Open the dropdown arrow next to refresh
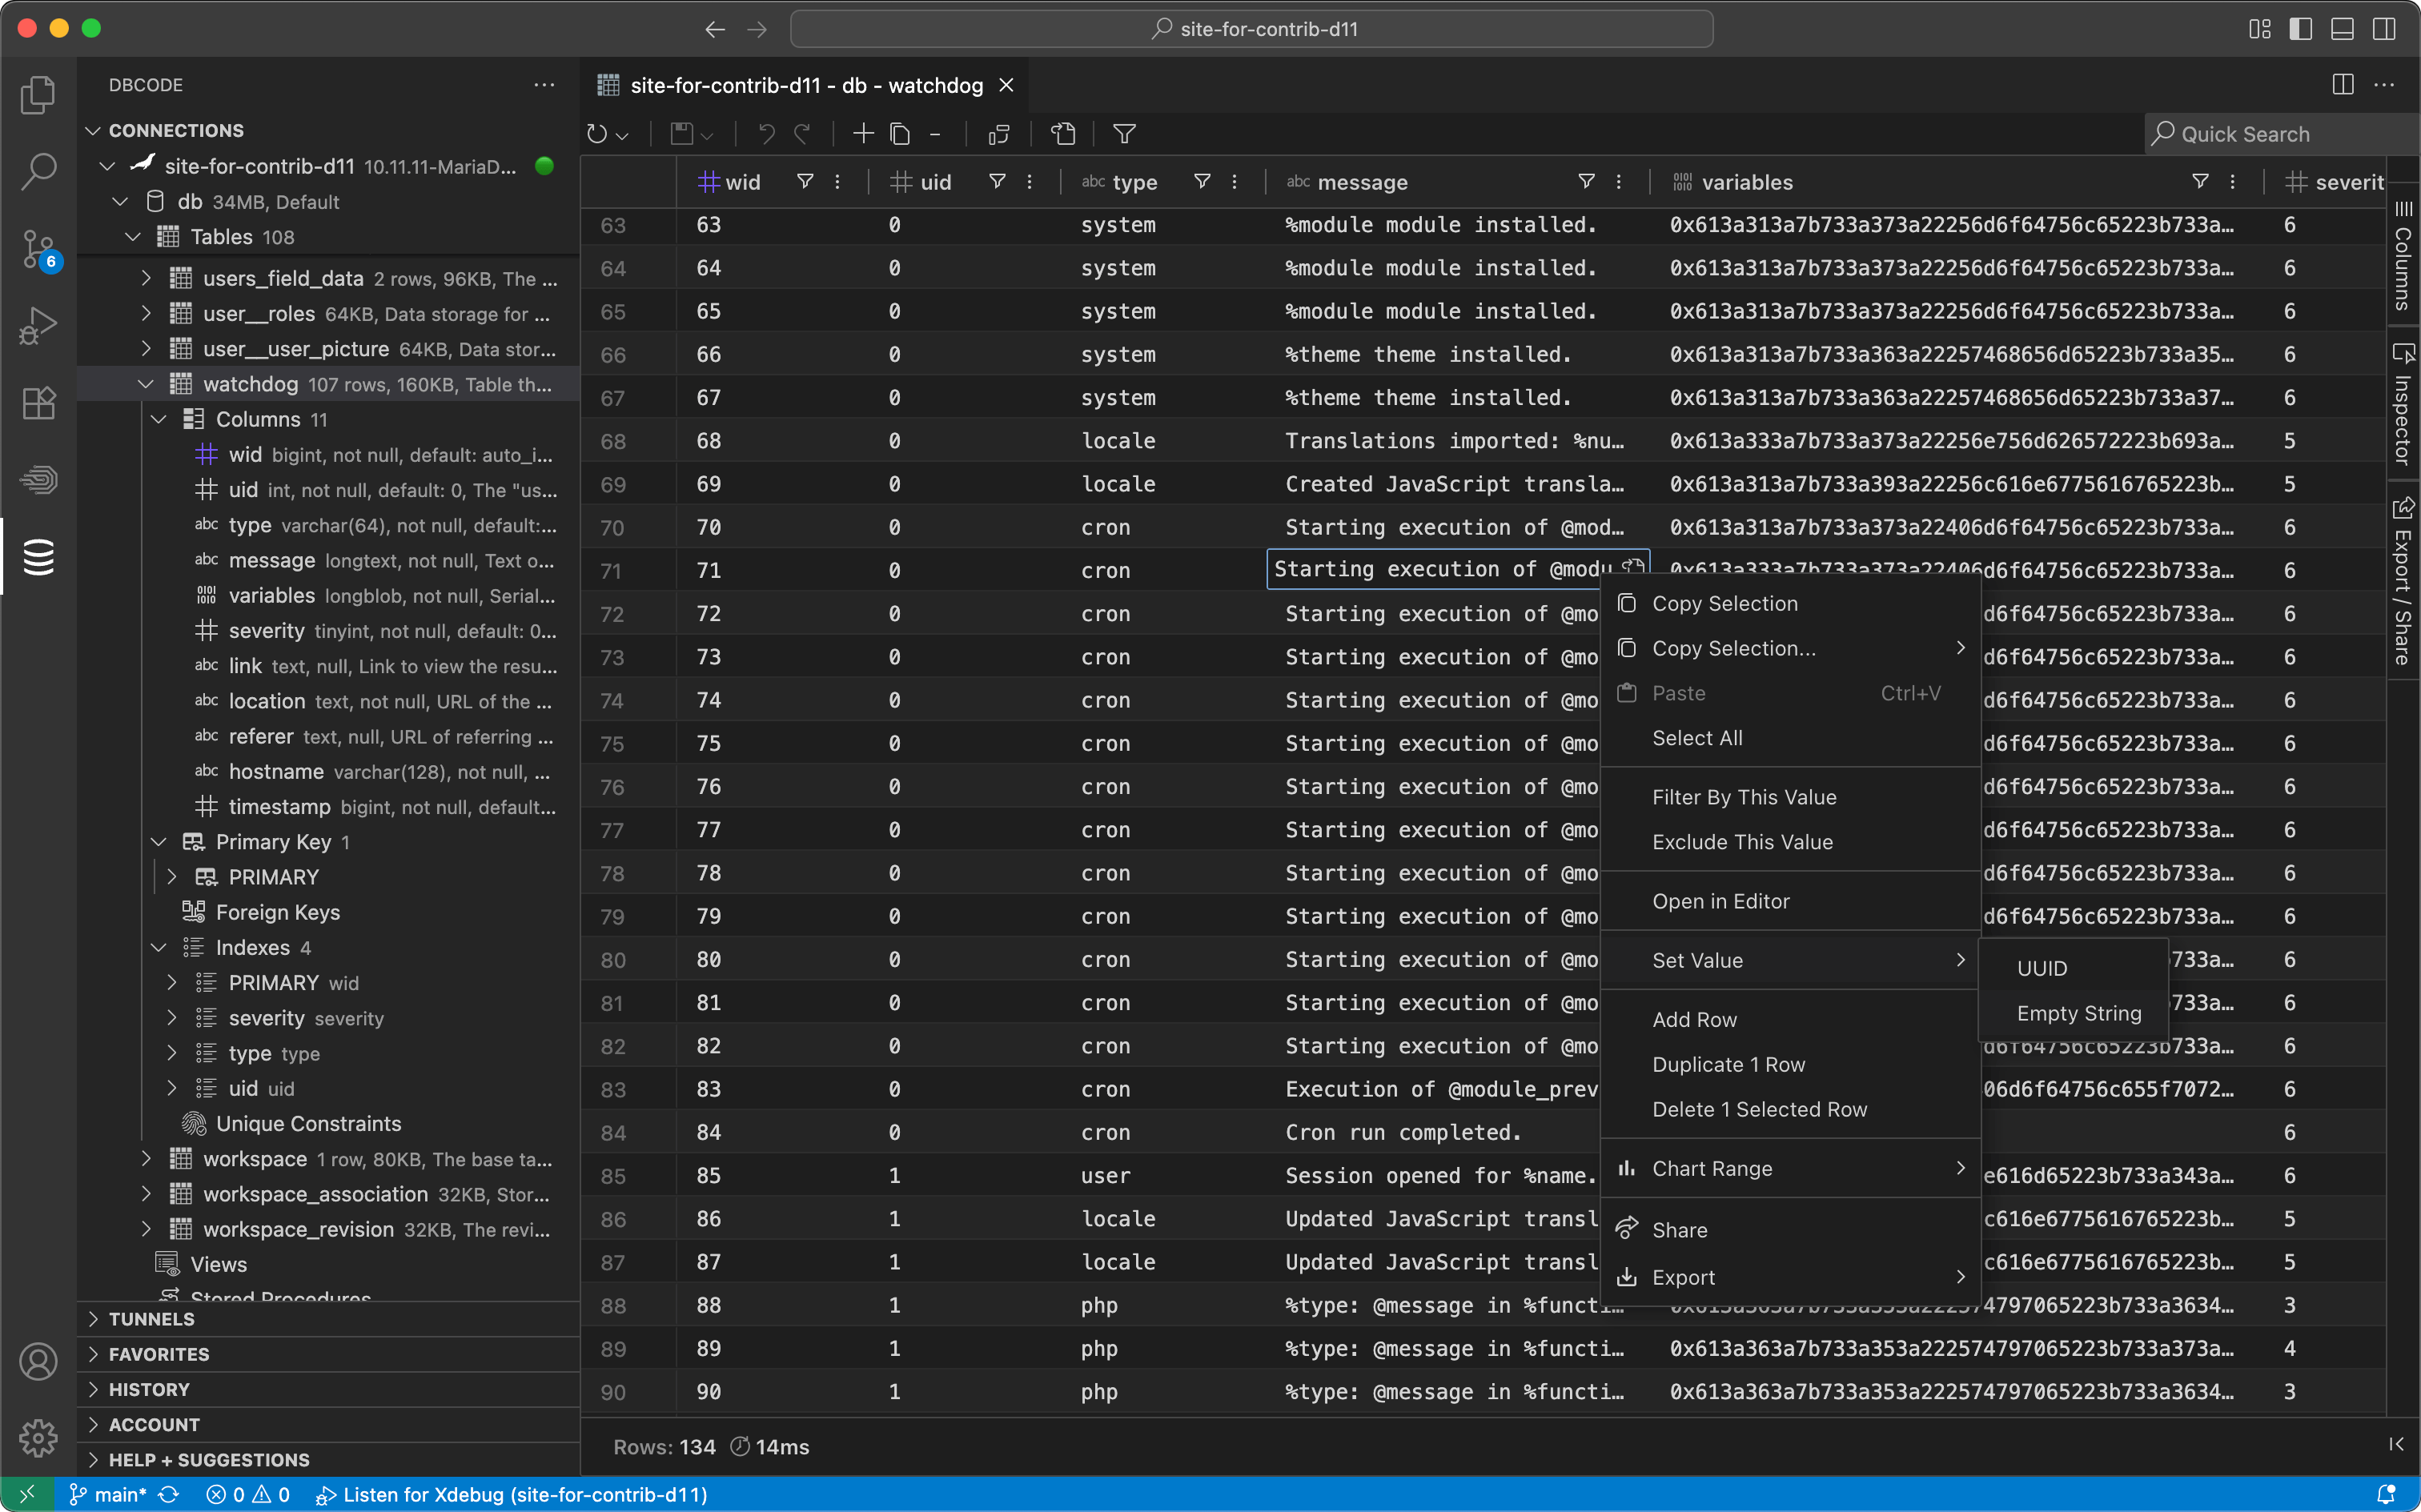The height and width of the screenshot is (1512, 2421). 622,135
